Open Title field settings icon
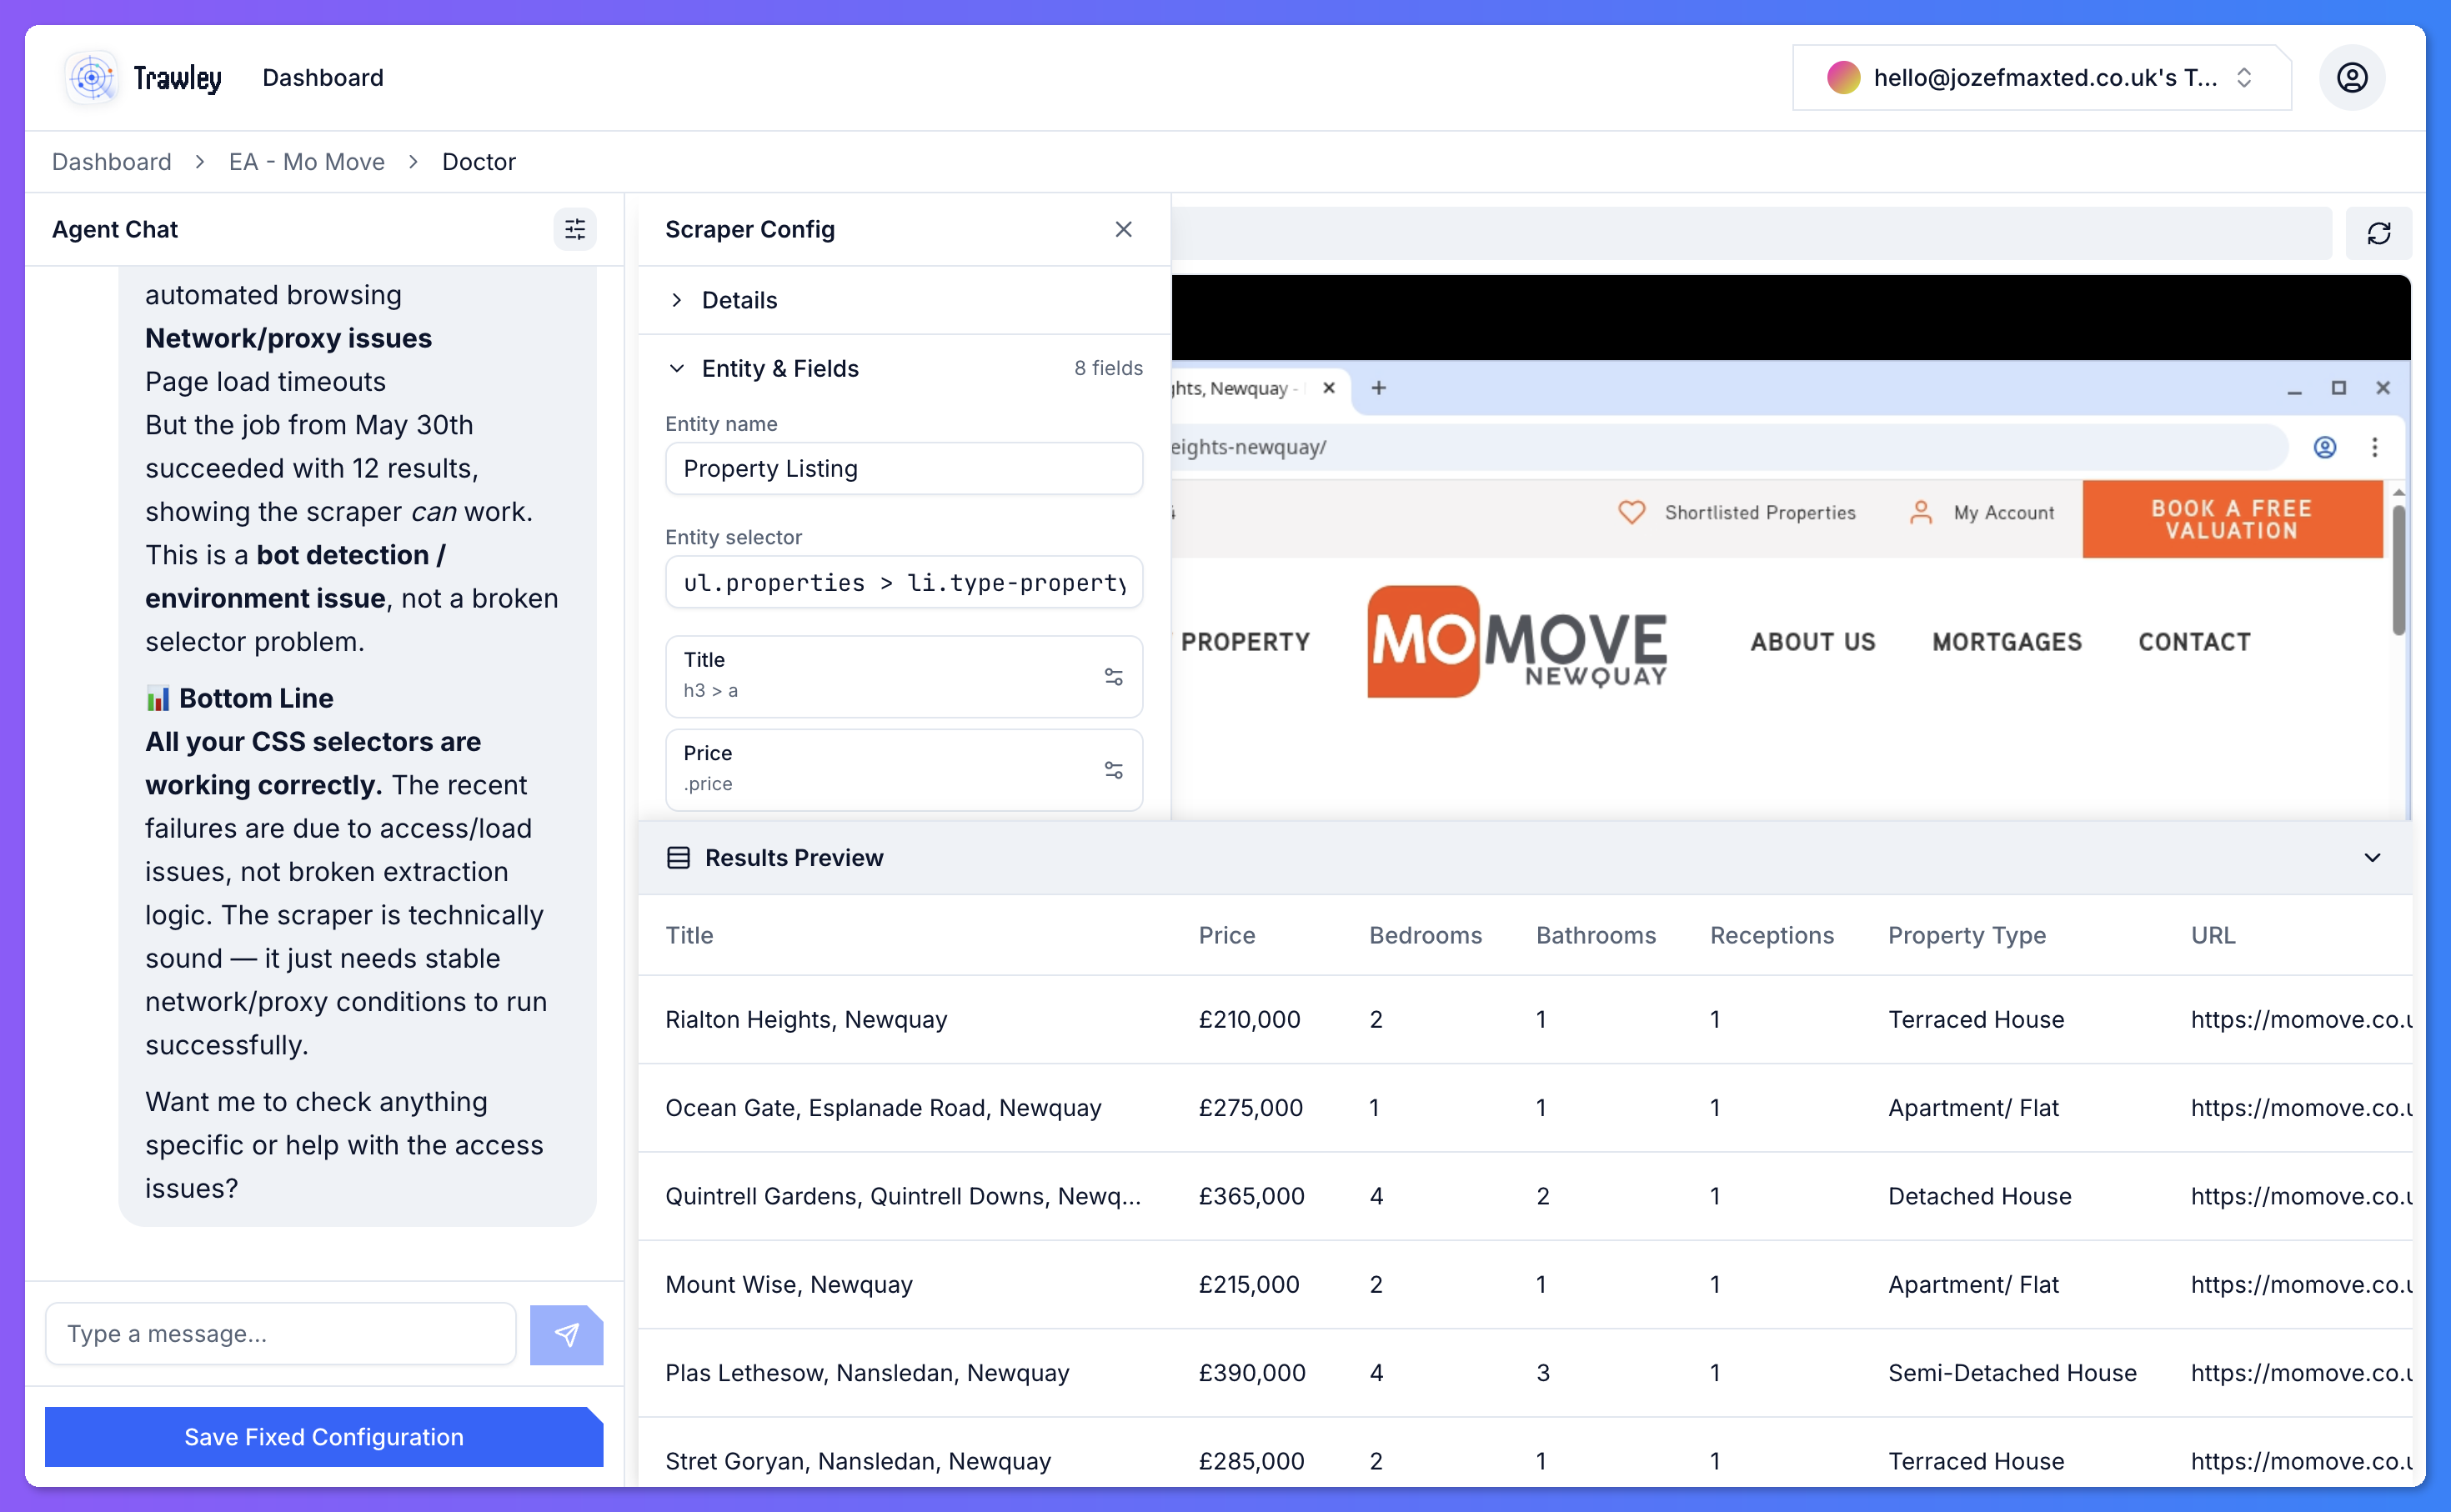Image resolution: width=2451 pixels, height=1512 pixels. pos(1113,677)
